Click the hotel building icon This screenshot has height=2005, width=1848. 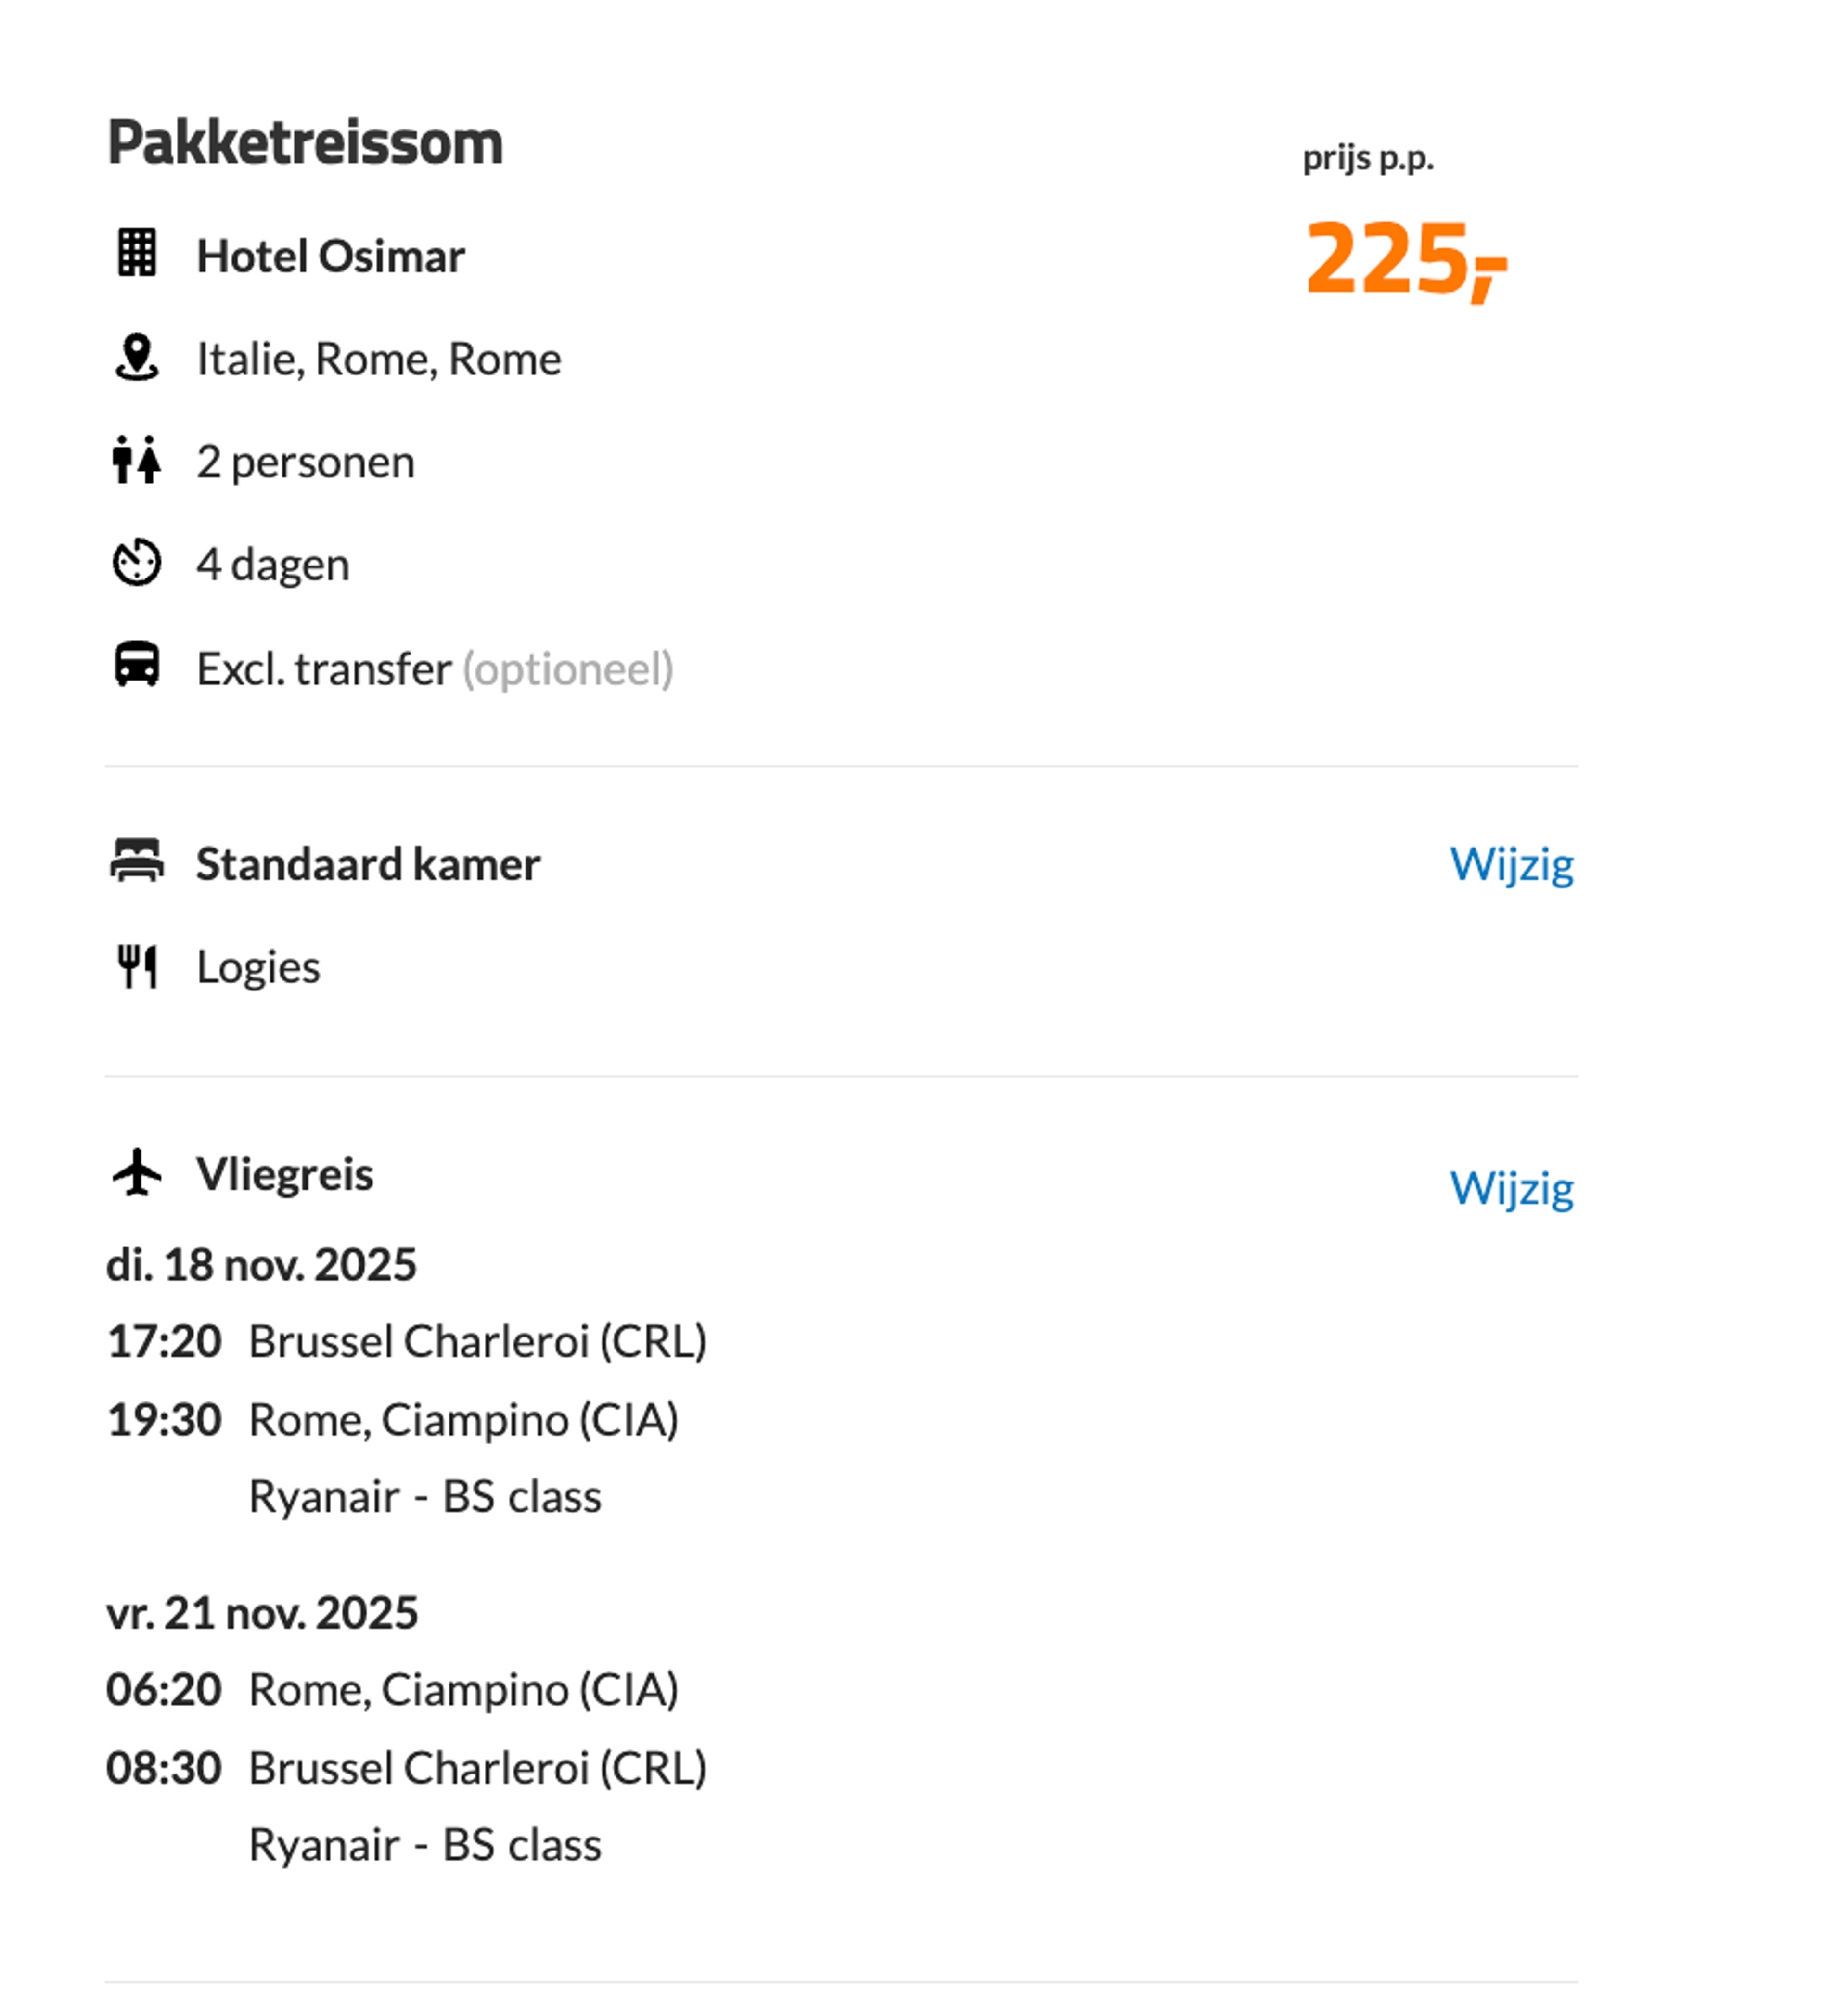[x=137, y=253]
